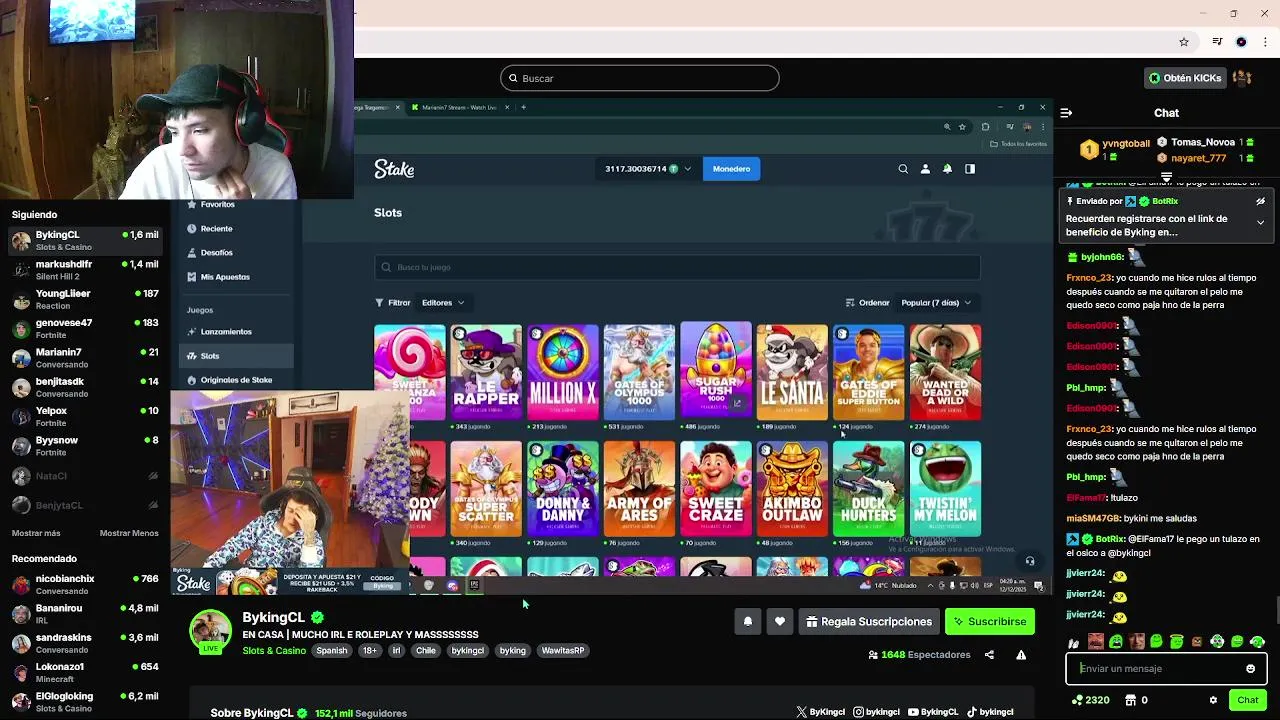This screenshot has height=720, width=1280.
Task: Open a new tab in inner browser
Action: click(x=523, y=107)
